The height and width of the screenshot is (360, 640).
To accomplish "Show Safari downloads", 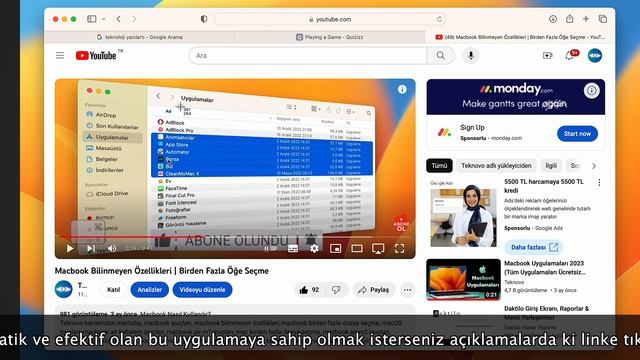I will 553,19.
